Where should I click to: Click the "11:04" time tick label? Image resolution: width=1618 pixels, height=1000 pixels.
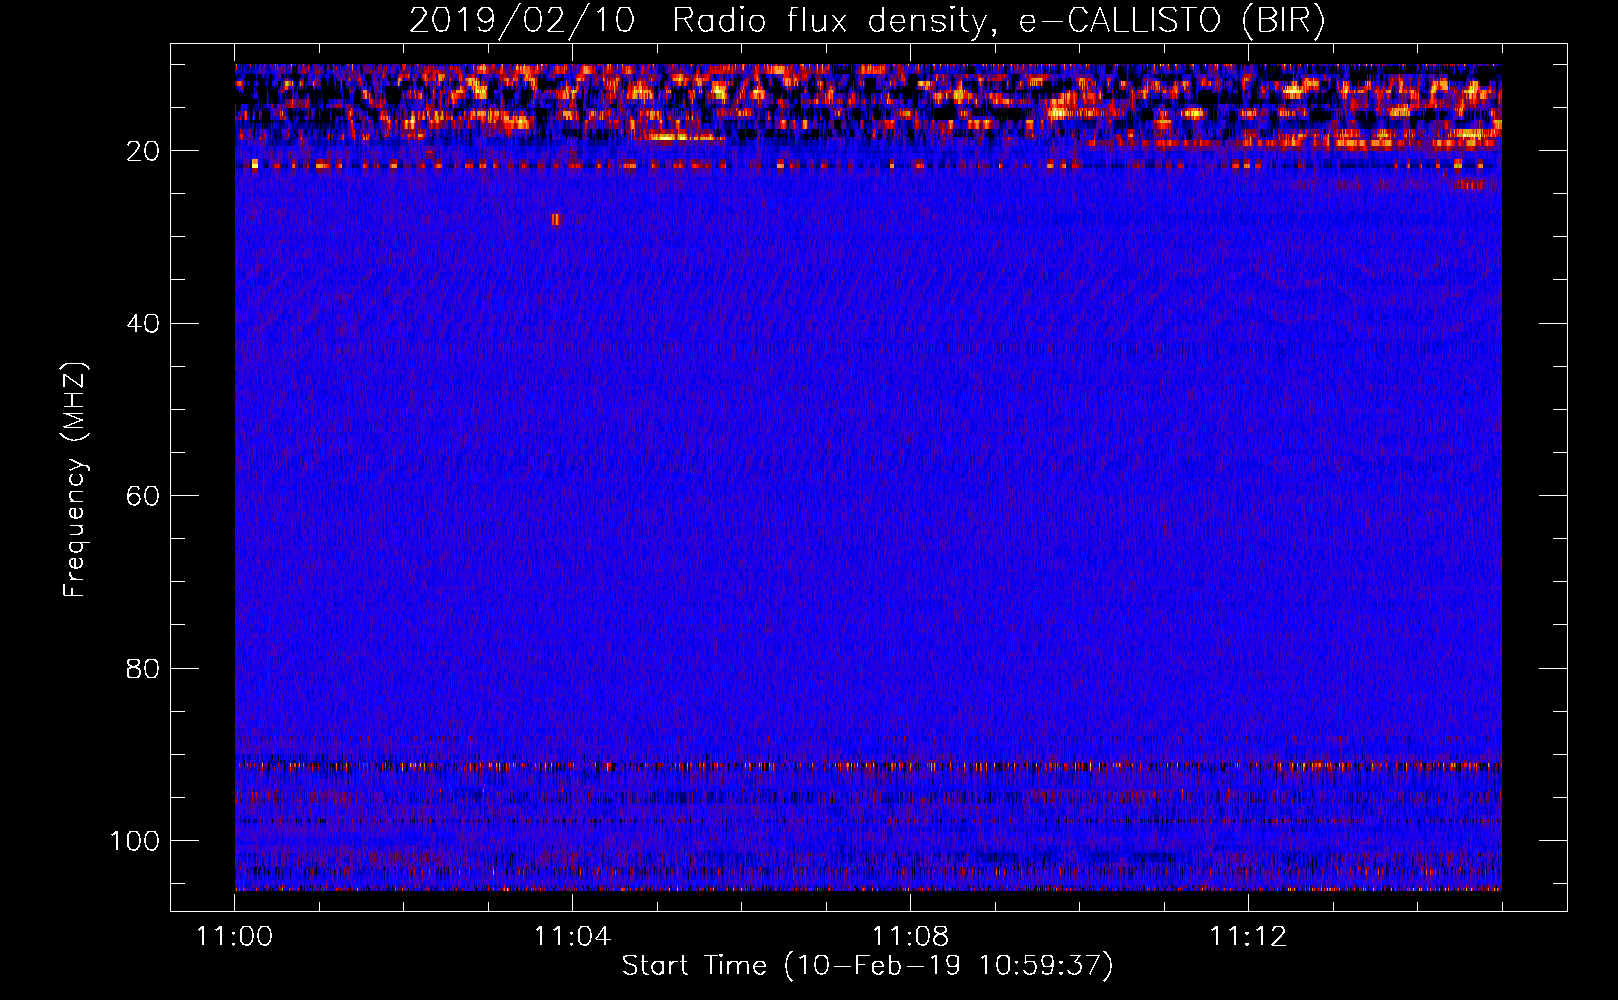point(572,936)
